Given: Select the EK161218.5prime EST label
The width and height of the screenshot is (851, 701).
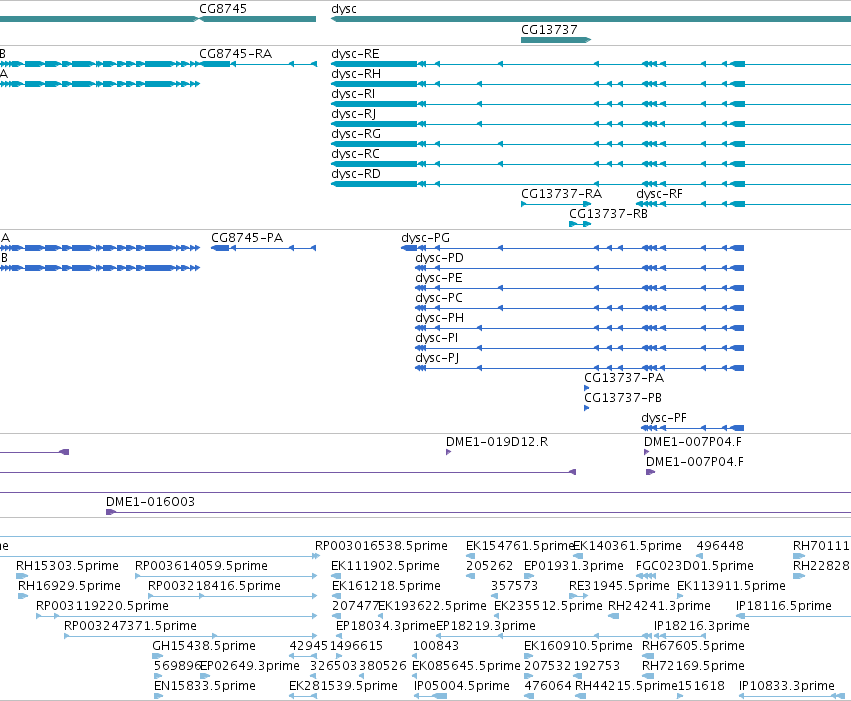Looking at the screenshot, I should (x=386, y=586).
